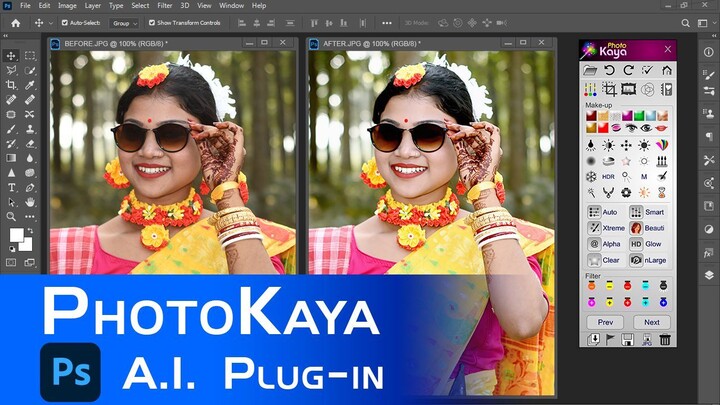Image resolution: width=720 pixels, height=405 pixels.
Task: Select the Eraser tool
Action: point(30,144)
